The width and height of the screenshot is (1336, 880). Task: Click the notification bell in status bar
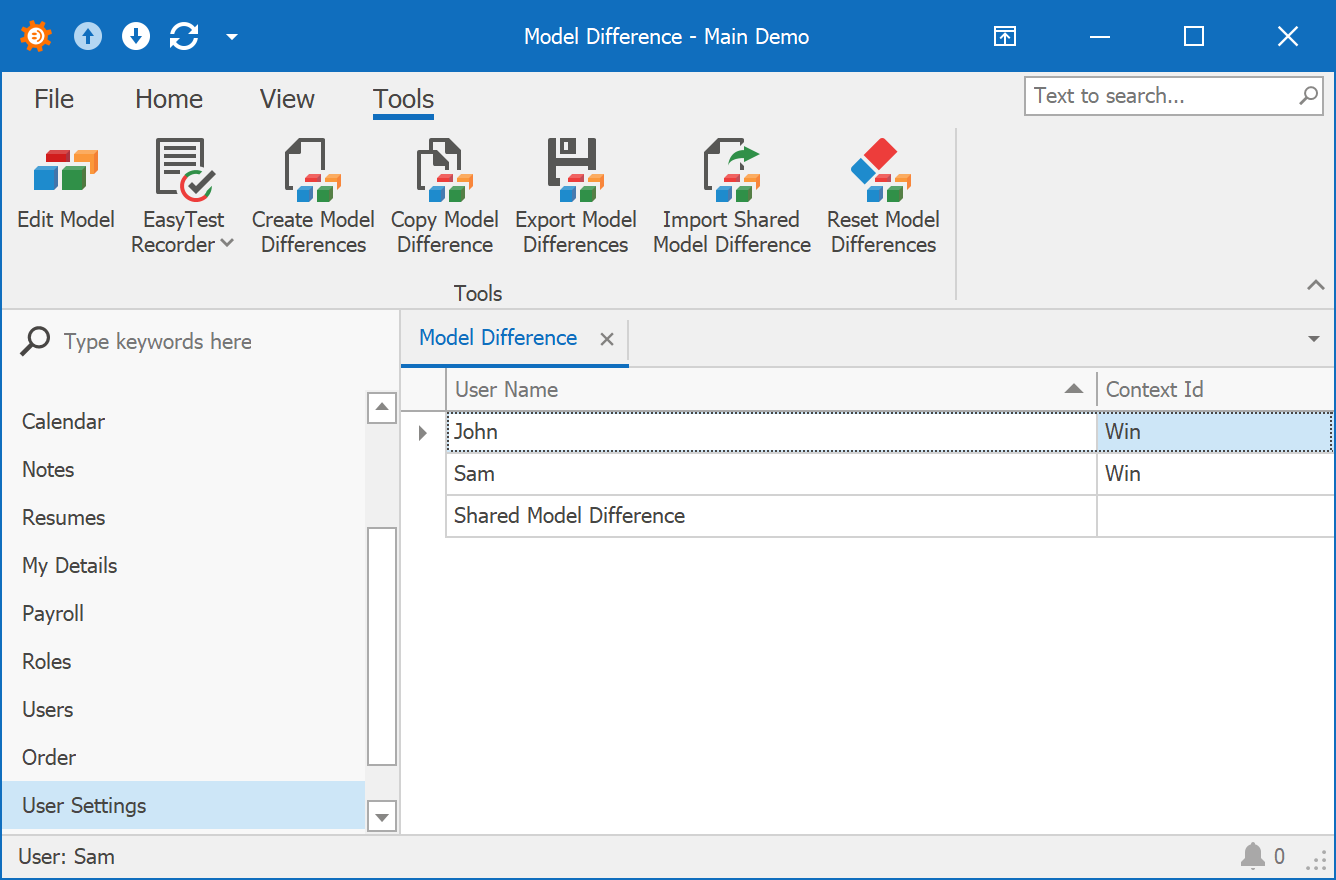pyautogui.click(x=1252, y=856)
